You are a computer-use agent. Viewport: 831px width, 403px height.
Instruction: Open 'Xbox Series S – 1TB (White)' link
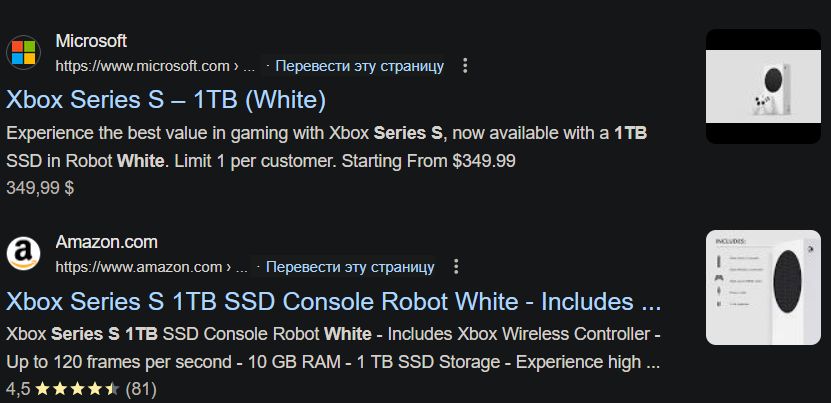click(166, 100)
